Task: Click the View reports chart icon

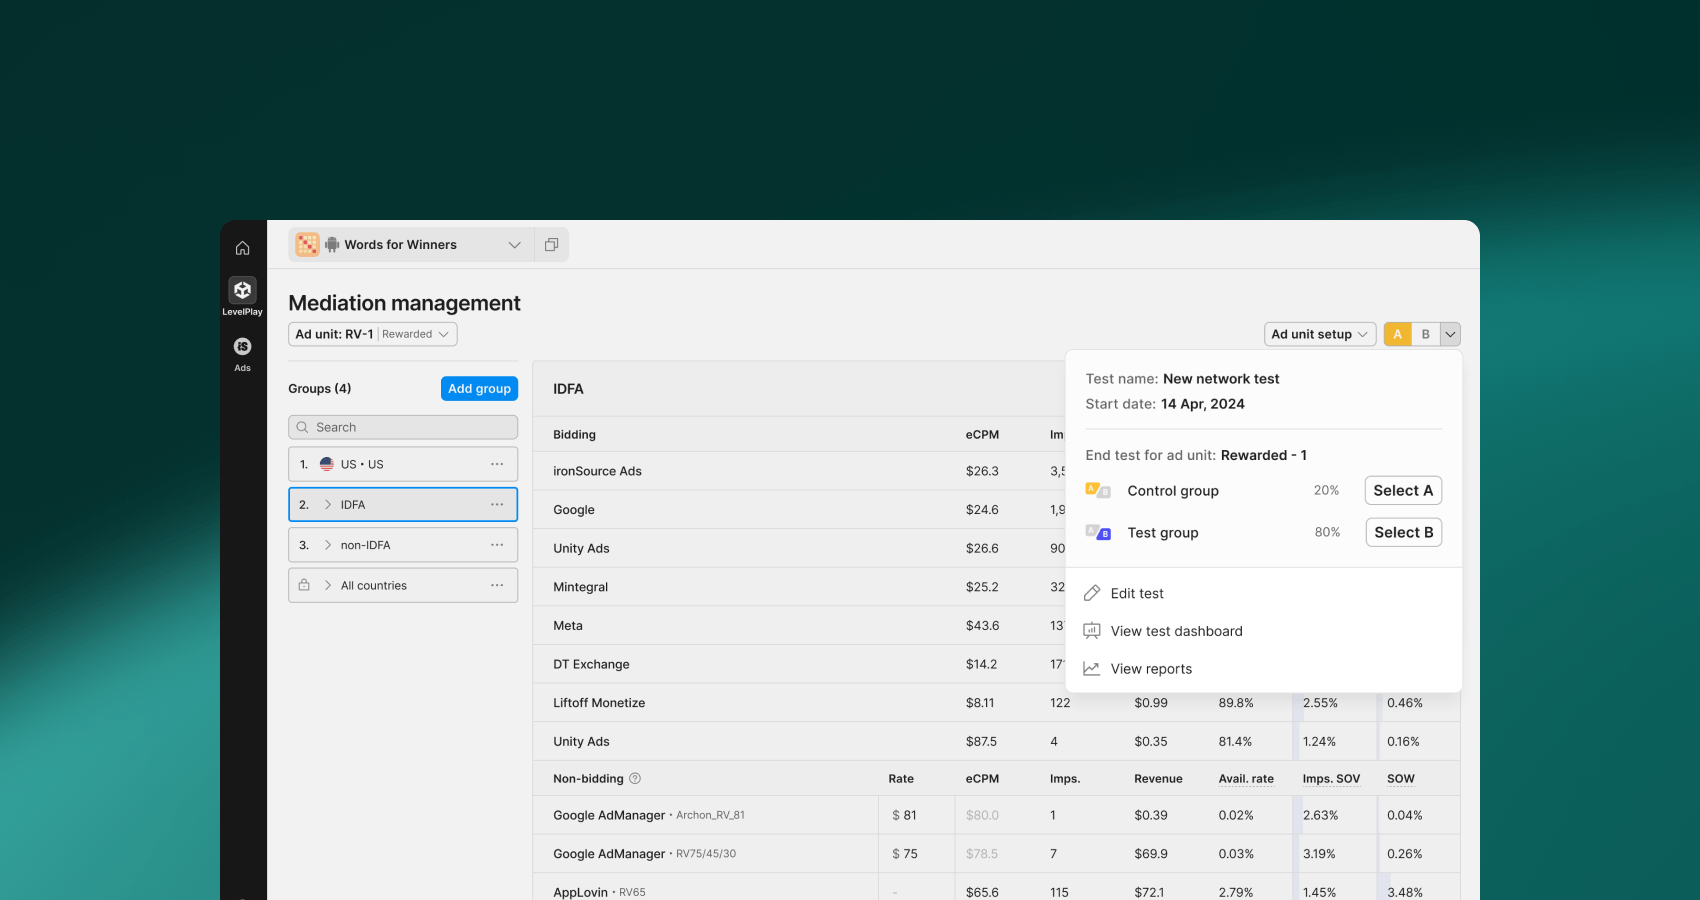Action: pos(1091,668)
